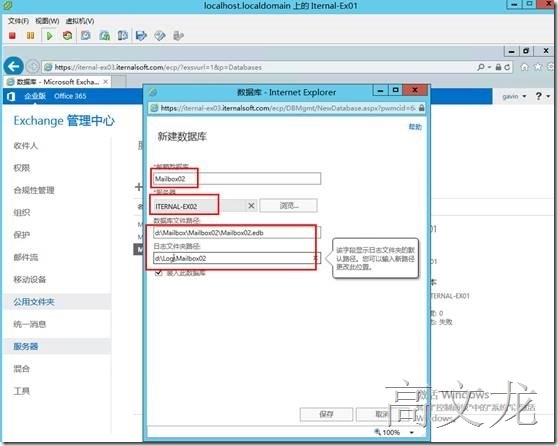This screenshot has width=558, height=446.
Task: Click the address bar security lock icon
Action: coord(499,67)
